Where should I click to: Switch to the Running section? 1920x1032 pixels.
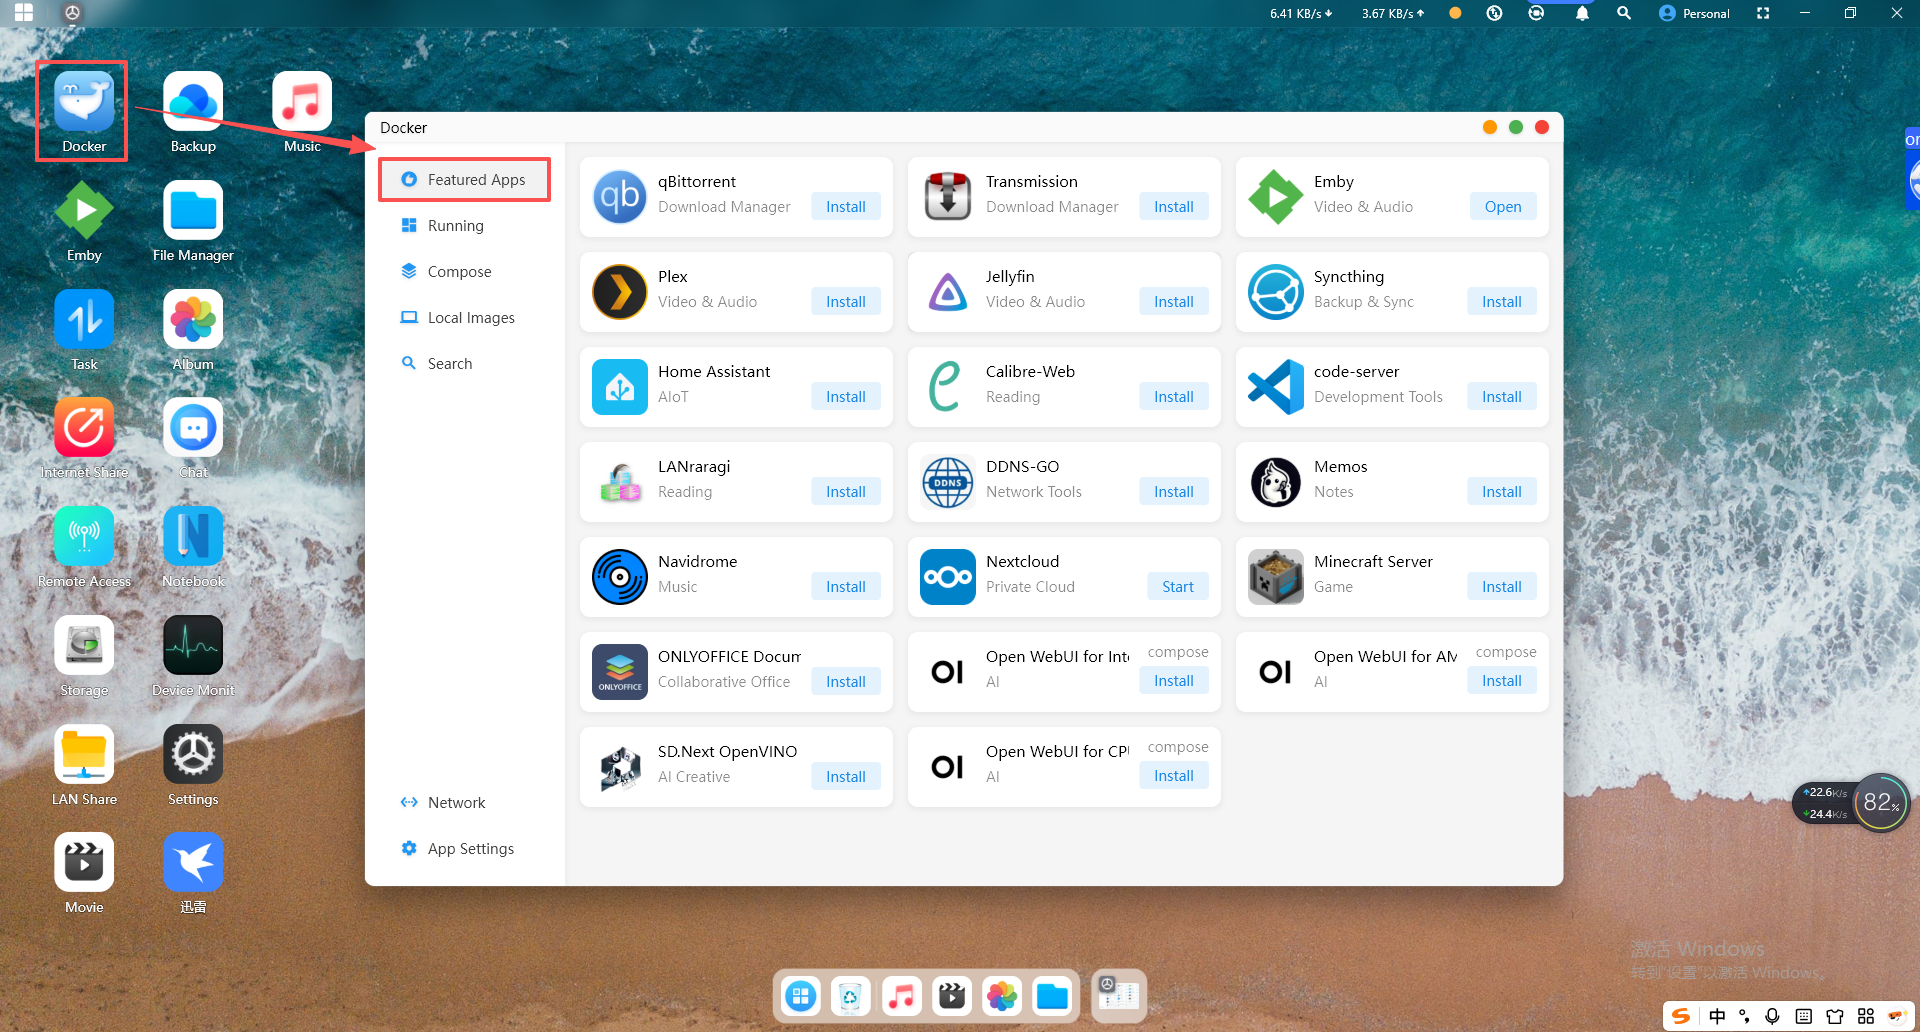465,226
